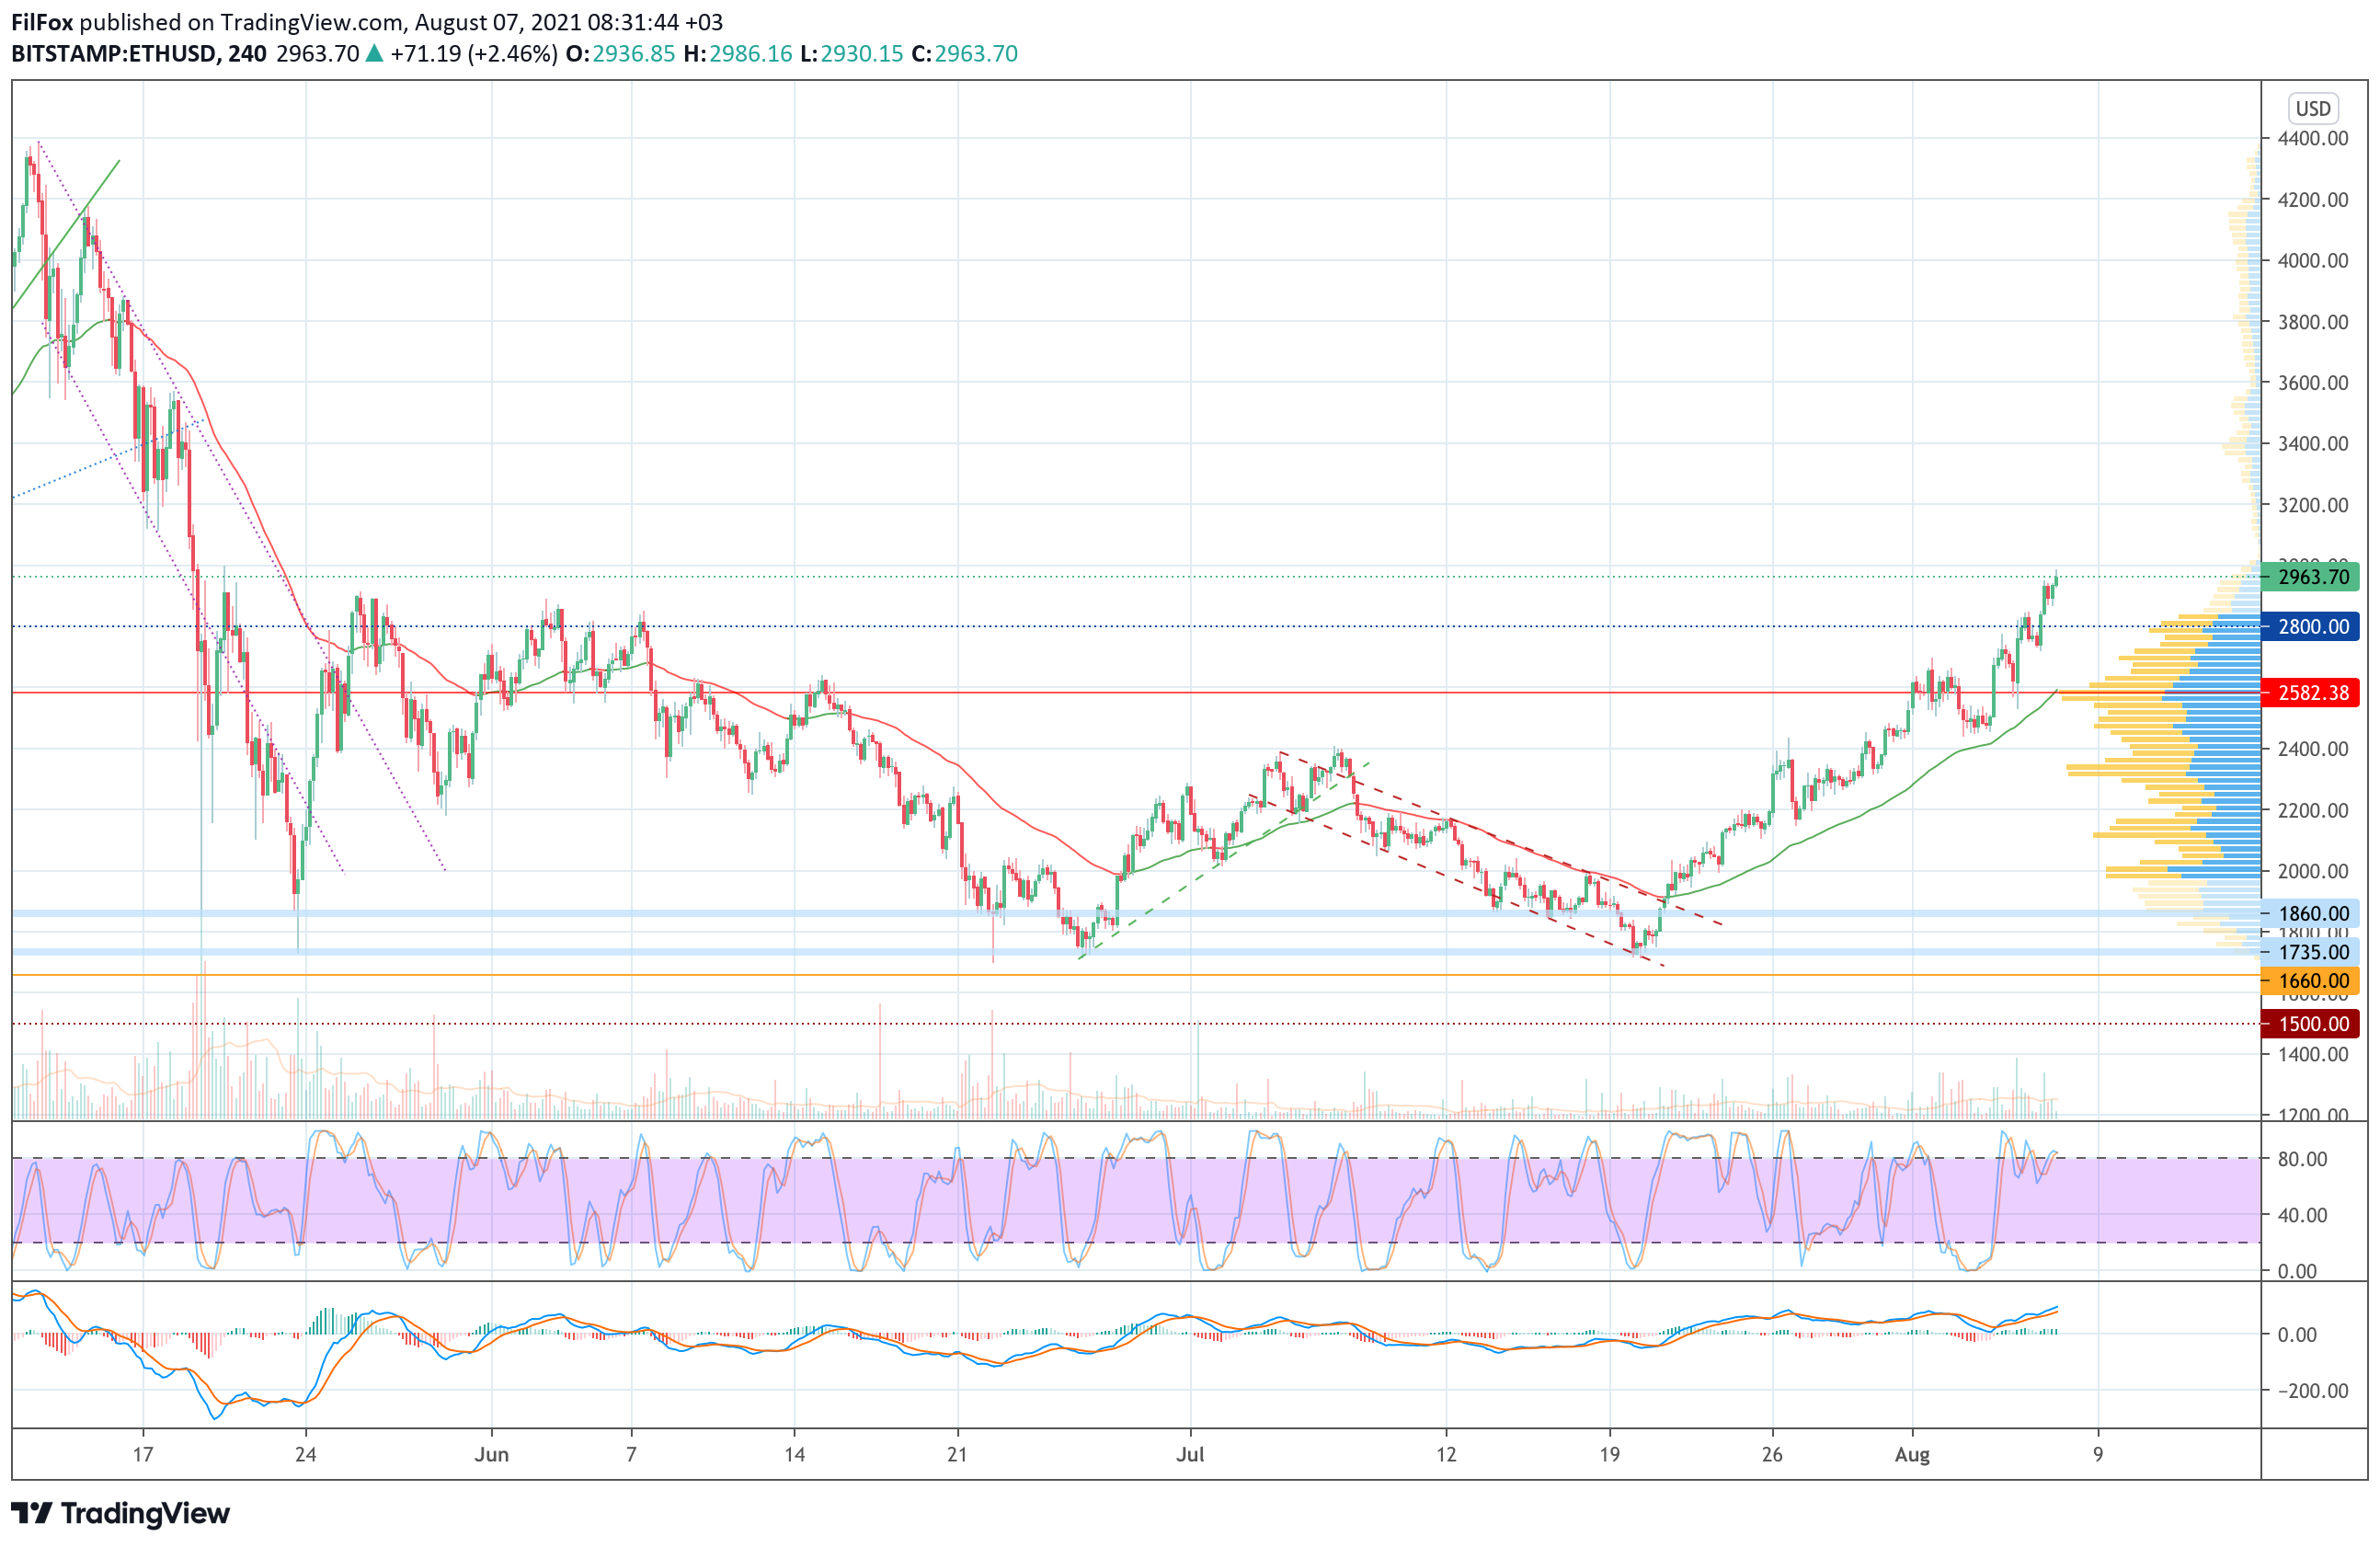Click the TradingView logo icon
The image size is (2380, 1547).
[31, 1513]
